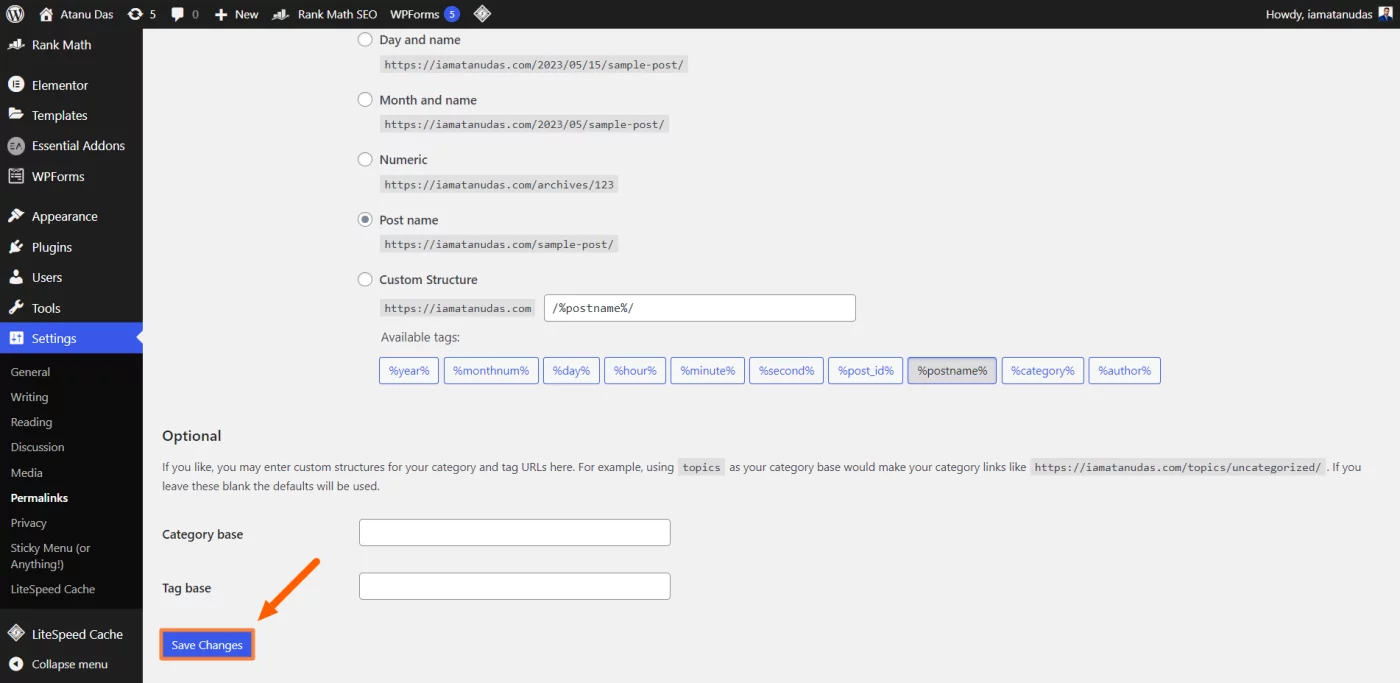Image resolution: width=1400 pixels, height=683 pixels.
Task: Open the site home icon beside Atanu Das
Action: [x=46, y=14]
